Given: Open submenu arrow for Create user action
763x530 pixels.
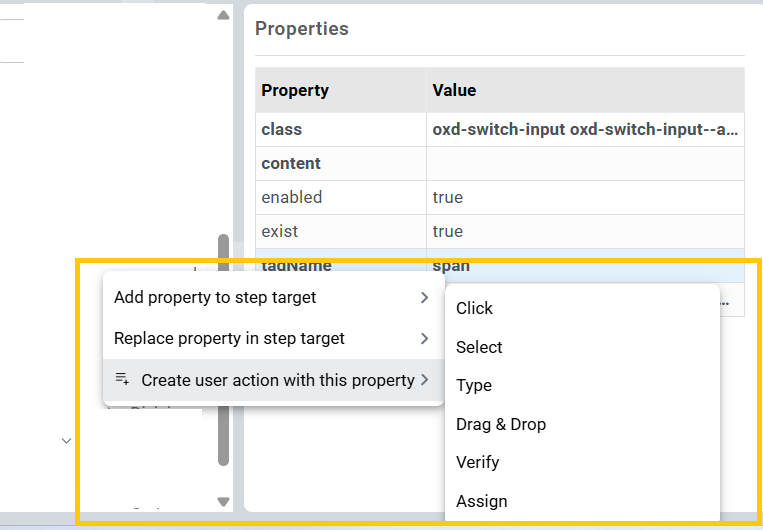Looking at the screenshot, I should 425,380.
